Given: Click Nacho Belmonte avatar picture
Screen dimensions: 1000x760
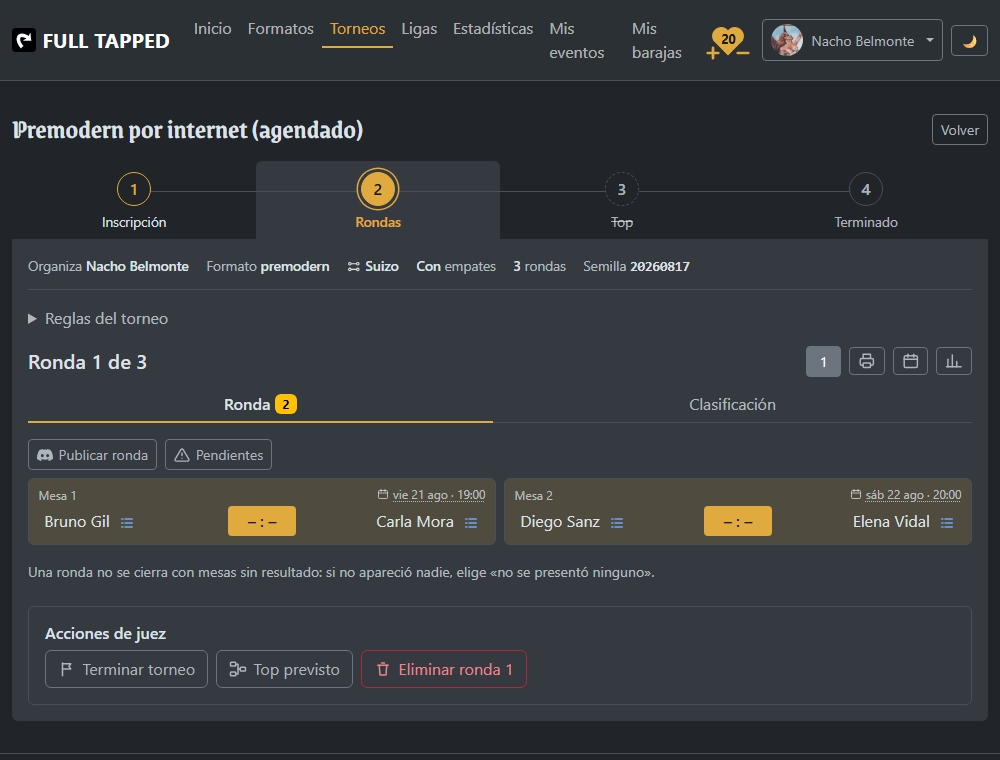Looking at the screenshot, I should point(786,40).
